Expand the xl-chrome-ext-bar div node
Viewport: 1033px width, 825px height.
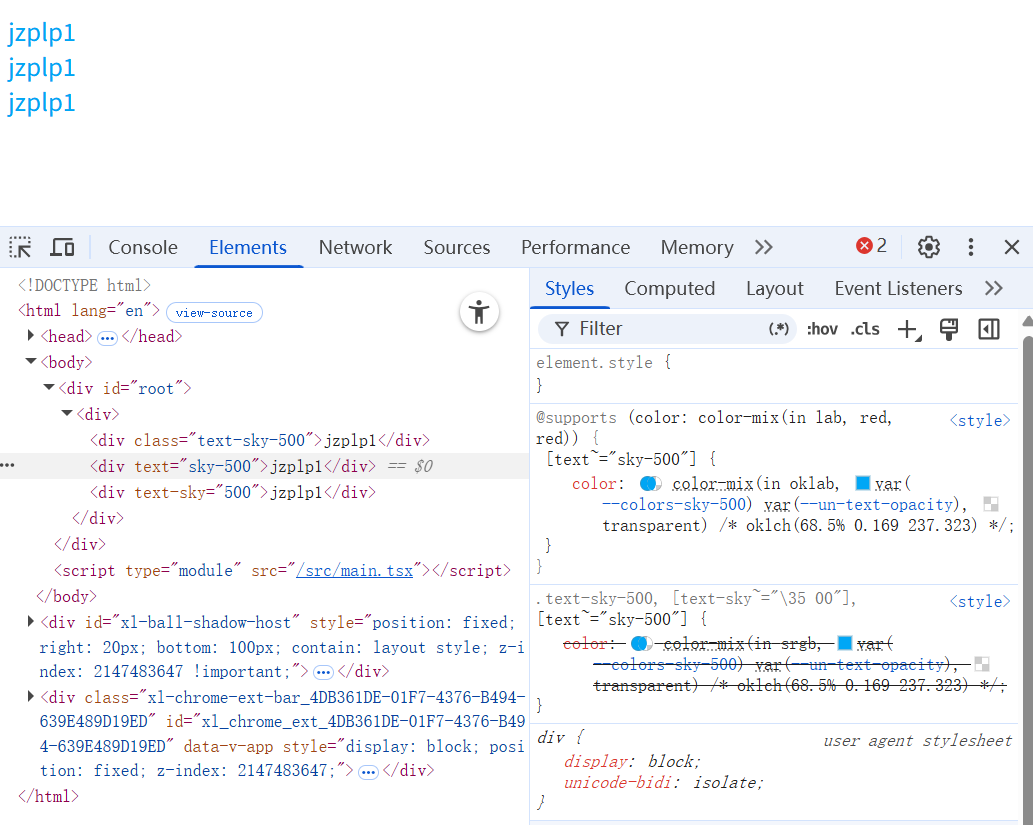coord(30,696)
